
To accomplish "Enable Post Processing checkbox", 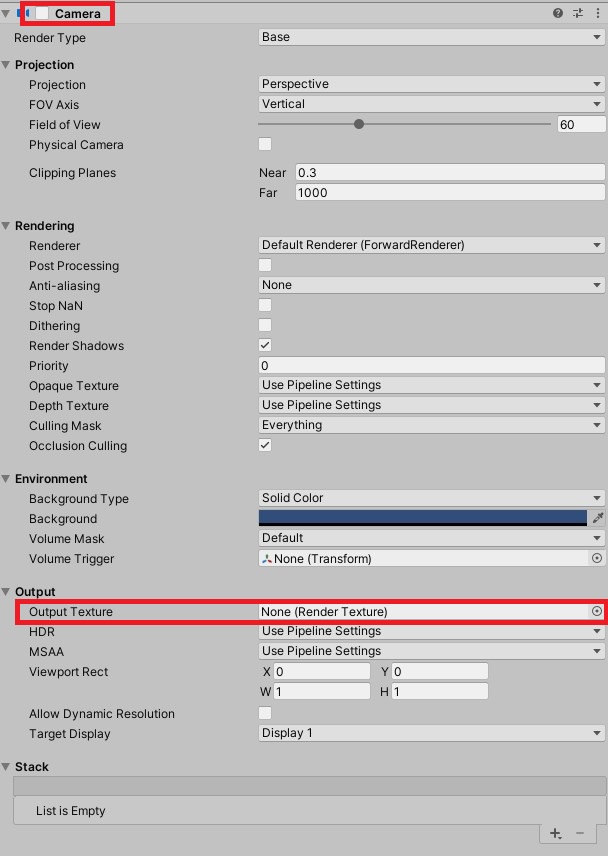I will click(265, 265).
